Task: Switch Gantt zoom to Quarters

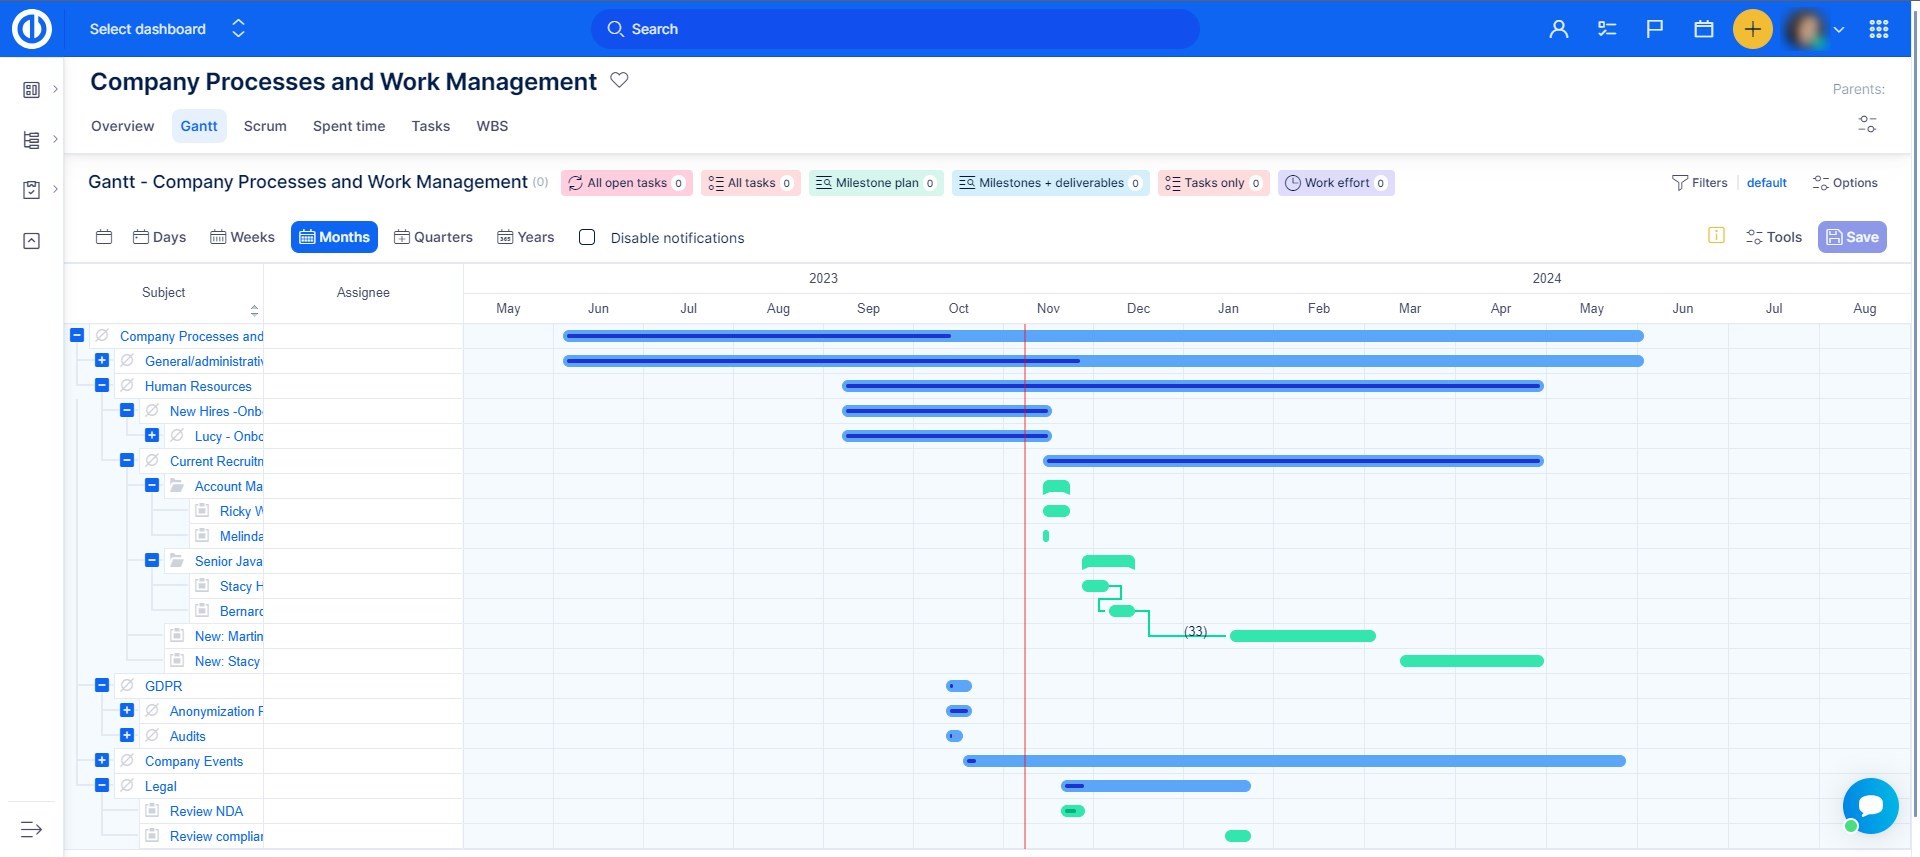Action: coord(433,237)
